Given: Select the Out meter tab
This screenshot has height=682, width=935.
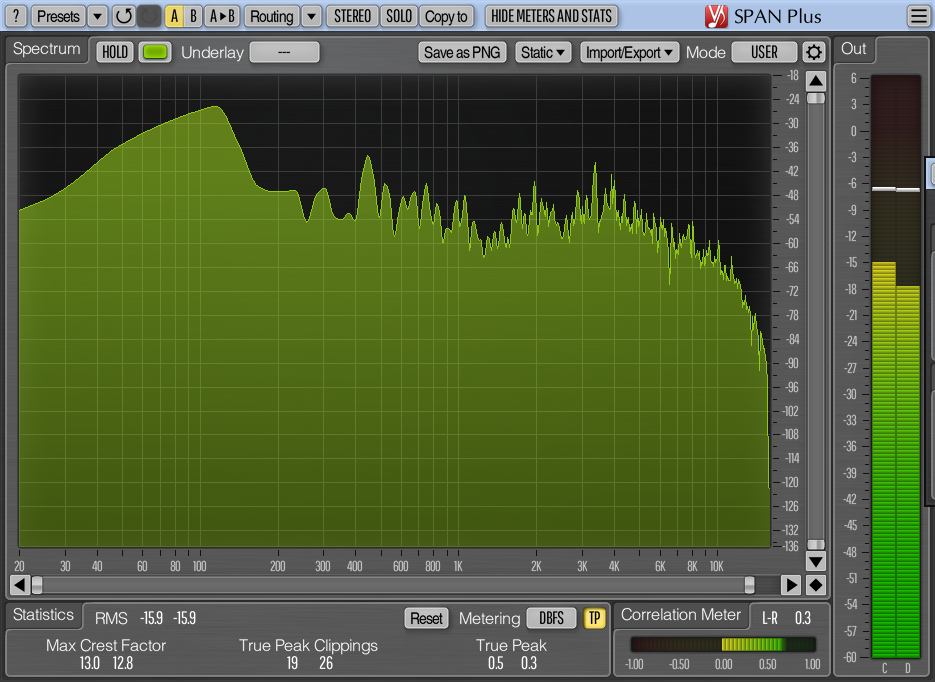Looking at the screenshot, I should tap(853, 49).
